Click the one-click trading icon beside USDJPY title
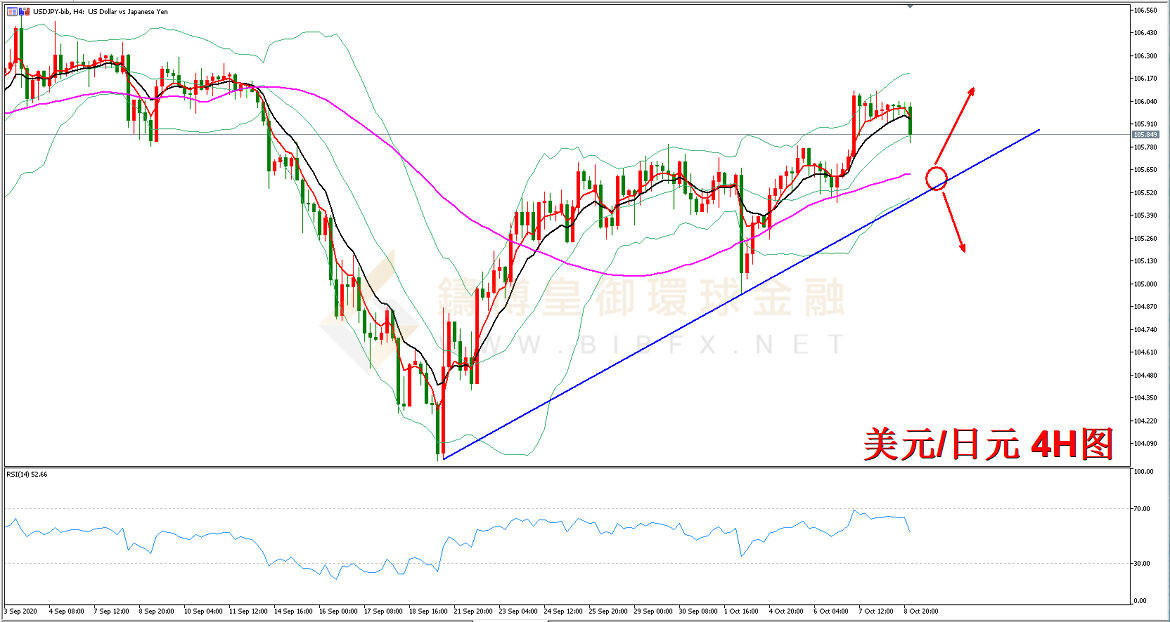 point(10,11)
